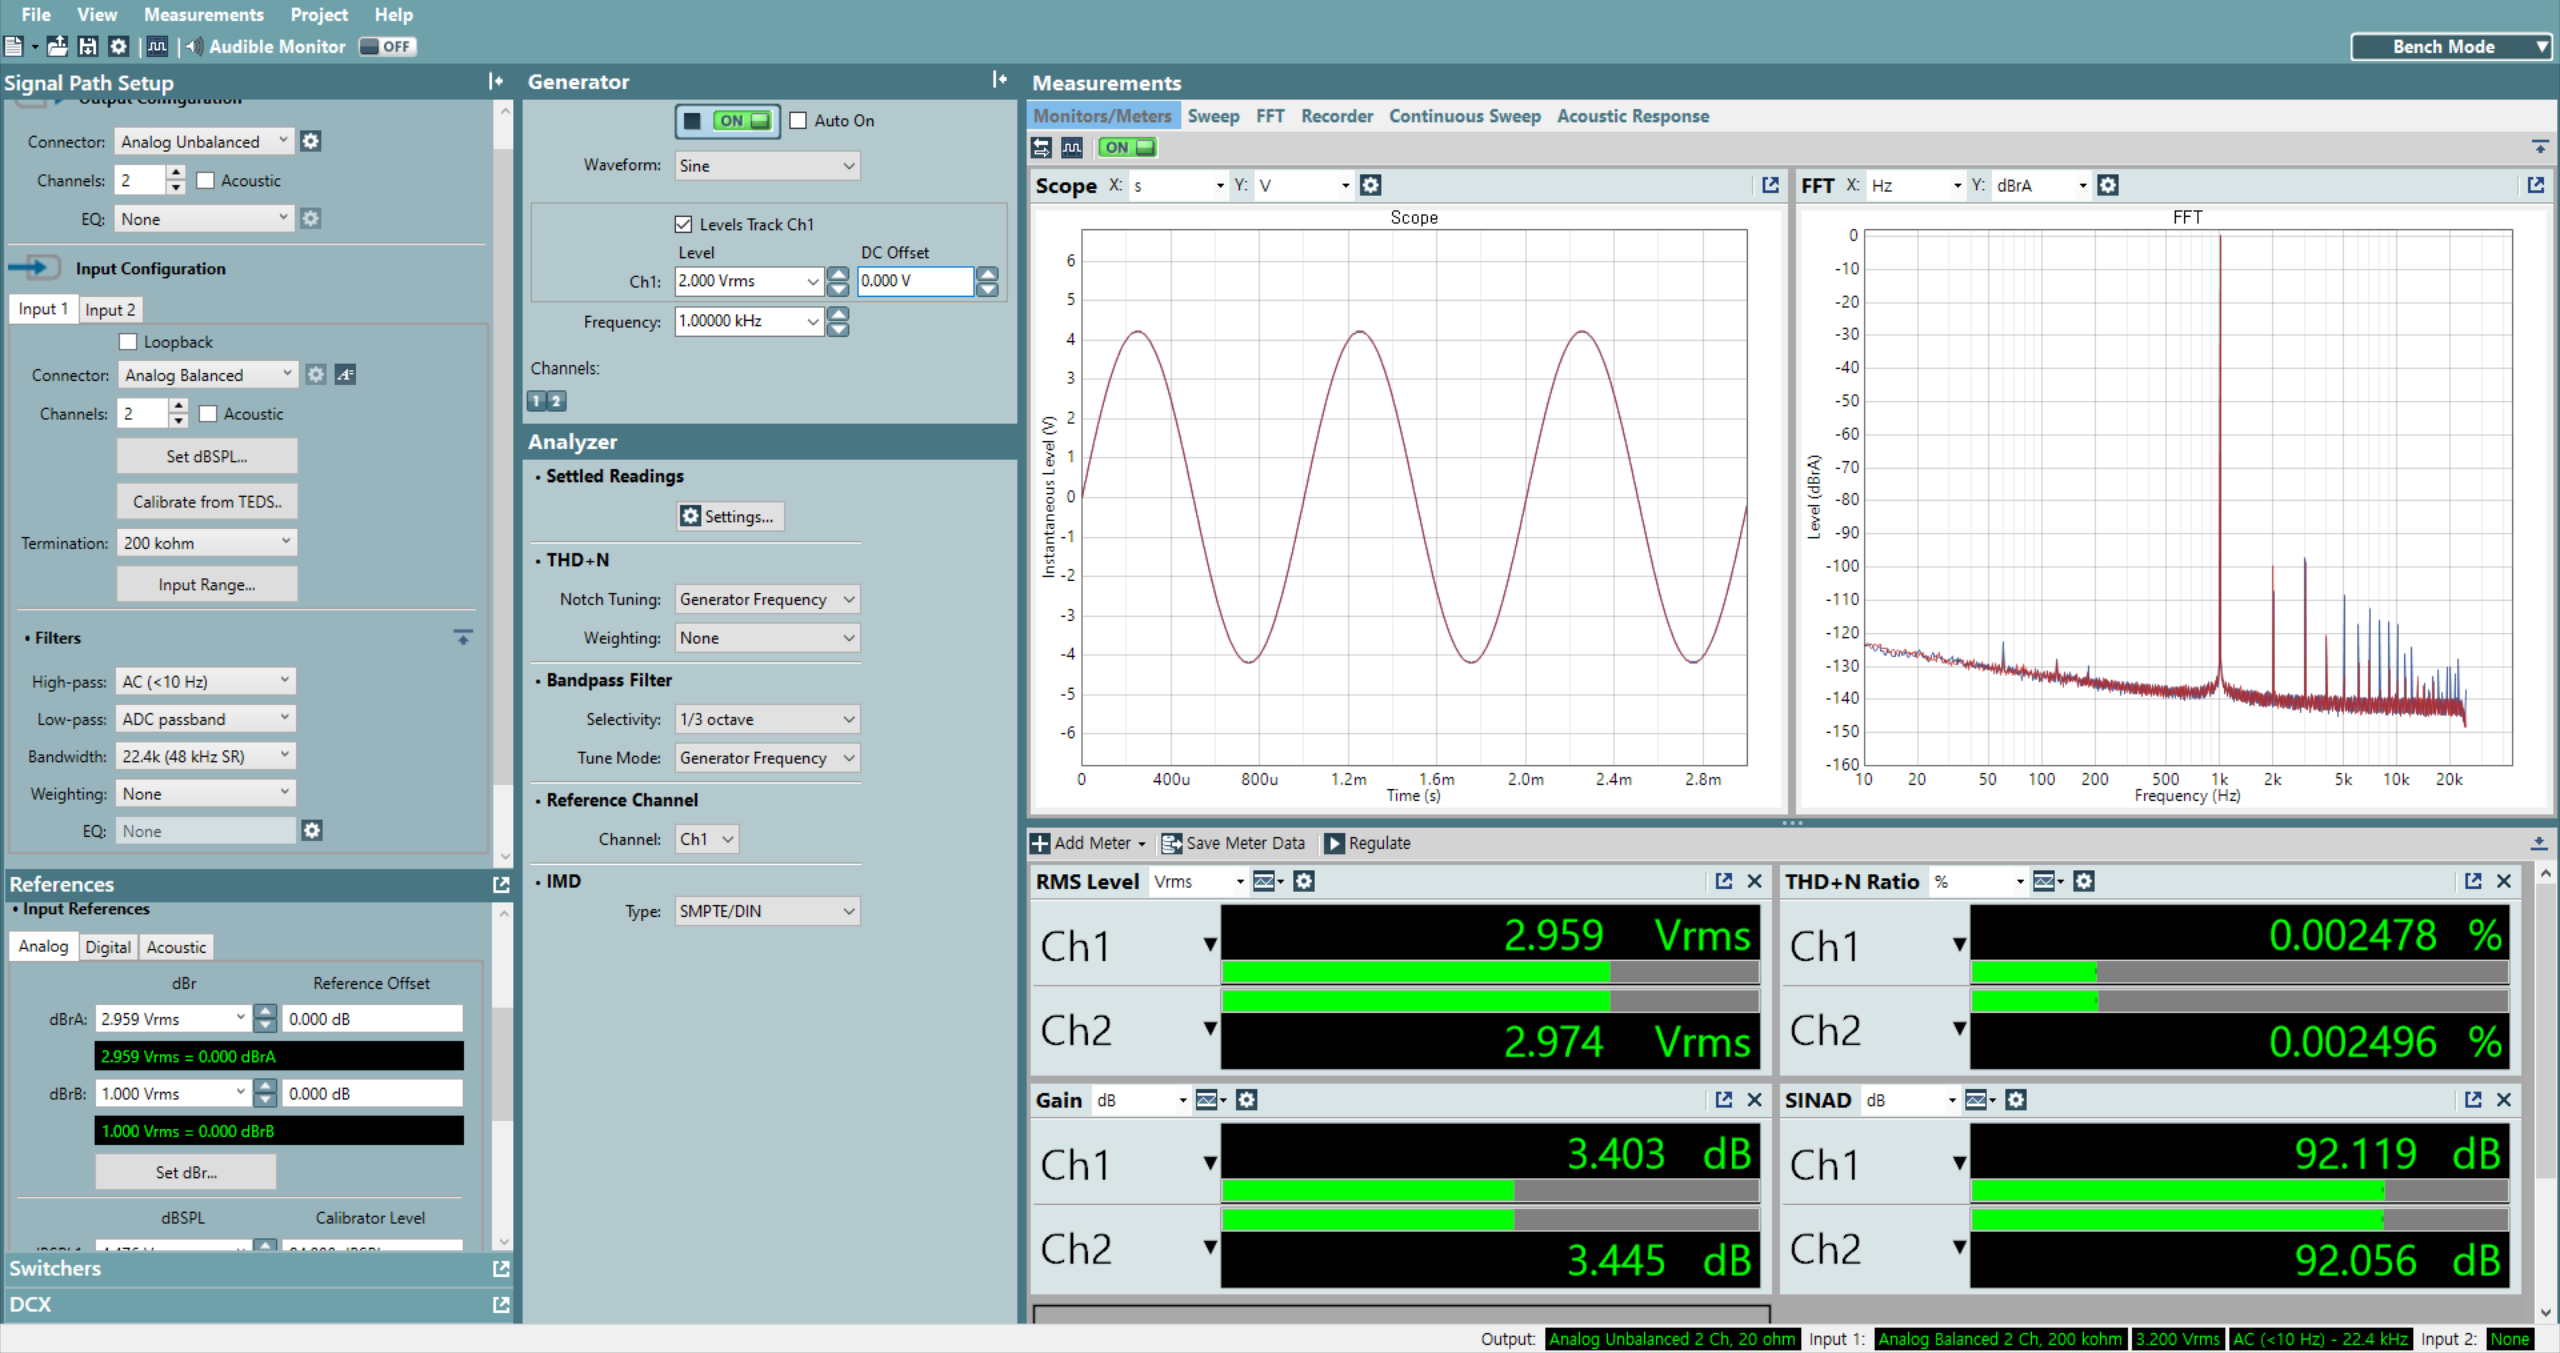
Task: Open Gain meter settings gear
Action: (1246, 1100)
